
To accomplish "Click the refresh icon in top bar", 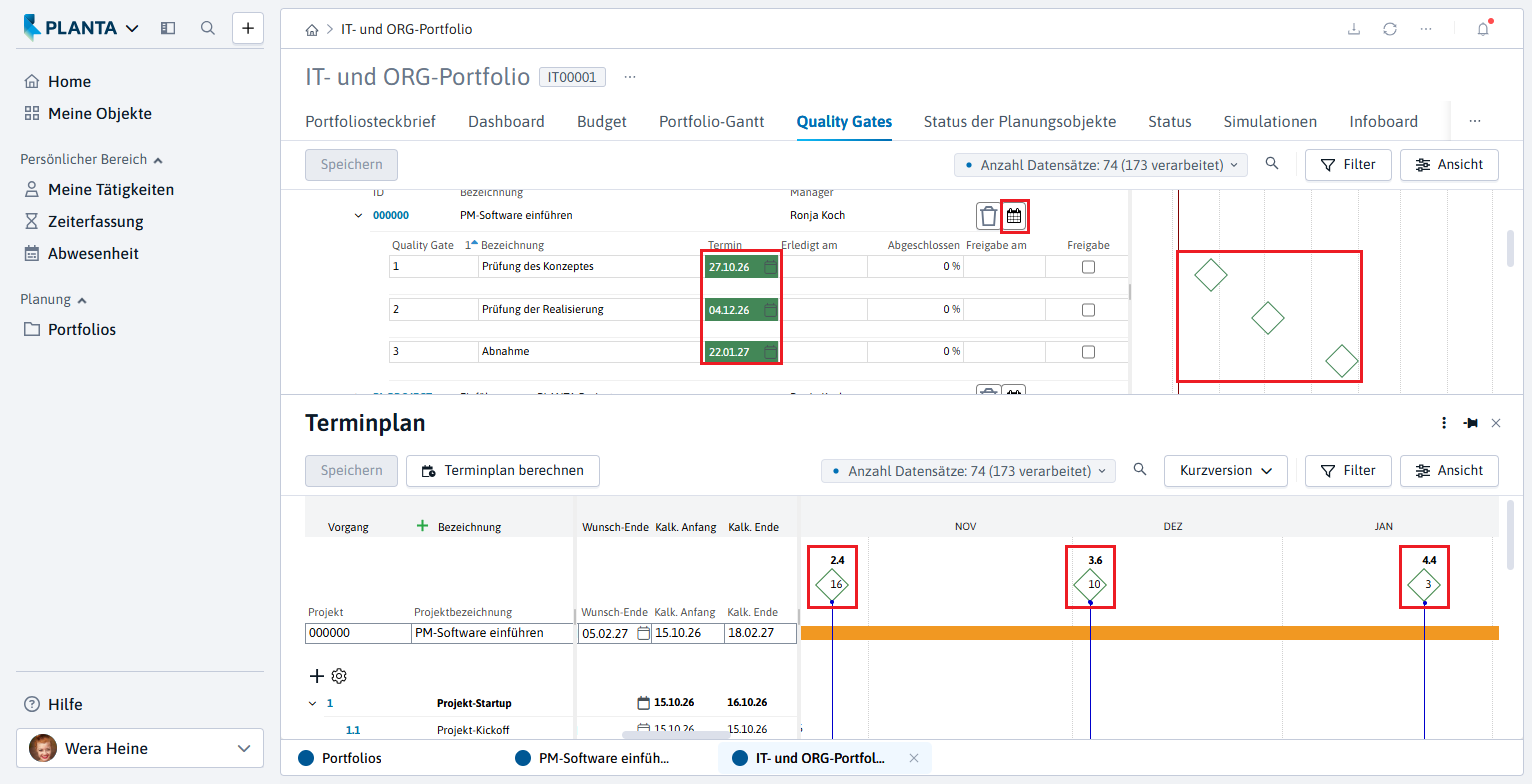I will click(1390, 29).
